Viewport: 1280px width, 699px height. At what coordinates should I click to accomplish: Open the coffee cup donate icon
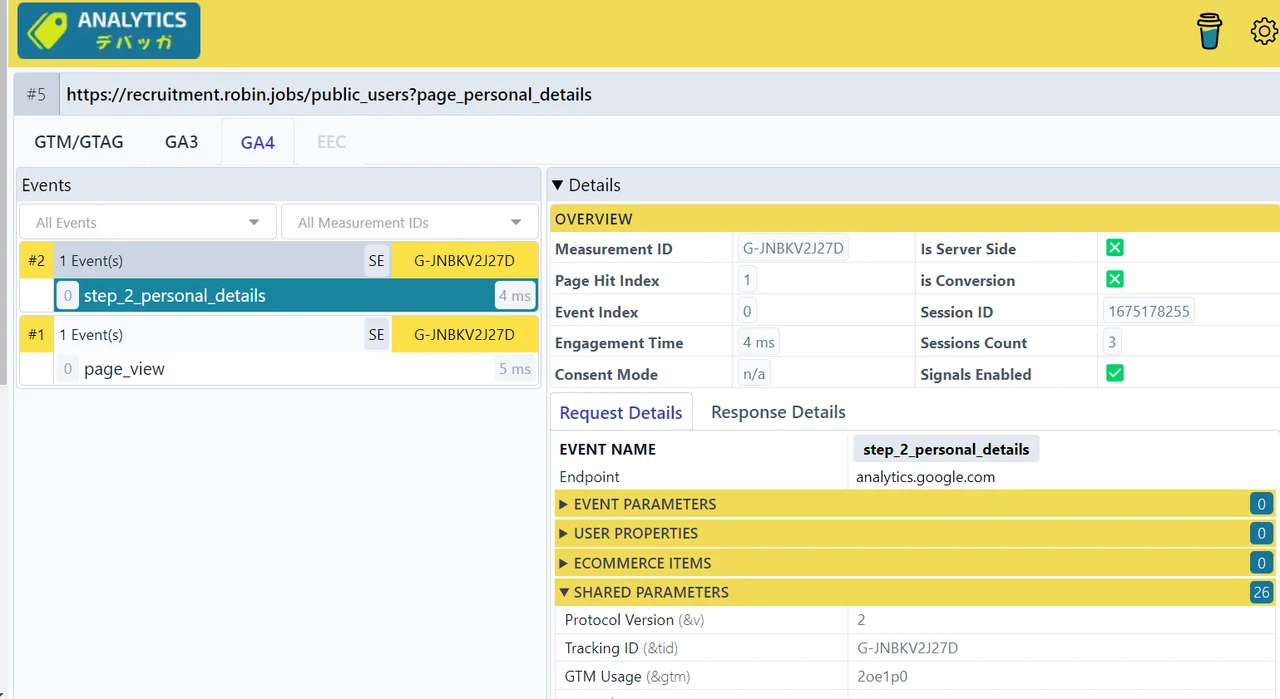1210,31
